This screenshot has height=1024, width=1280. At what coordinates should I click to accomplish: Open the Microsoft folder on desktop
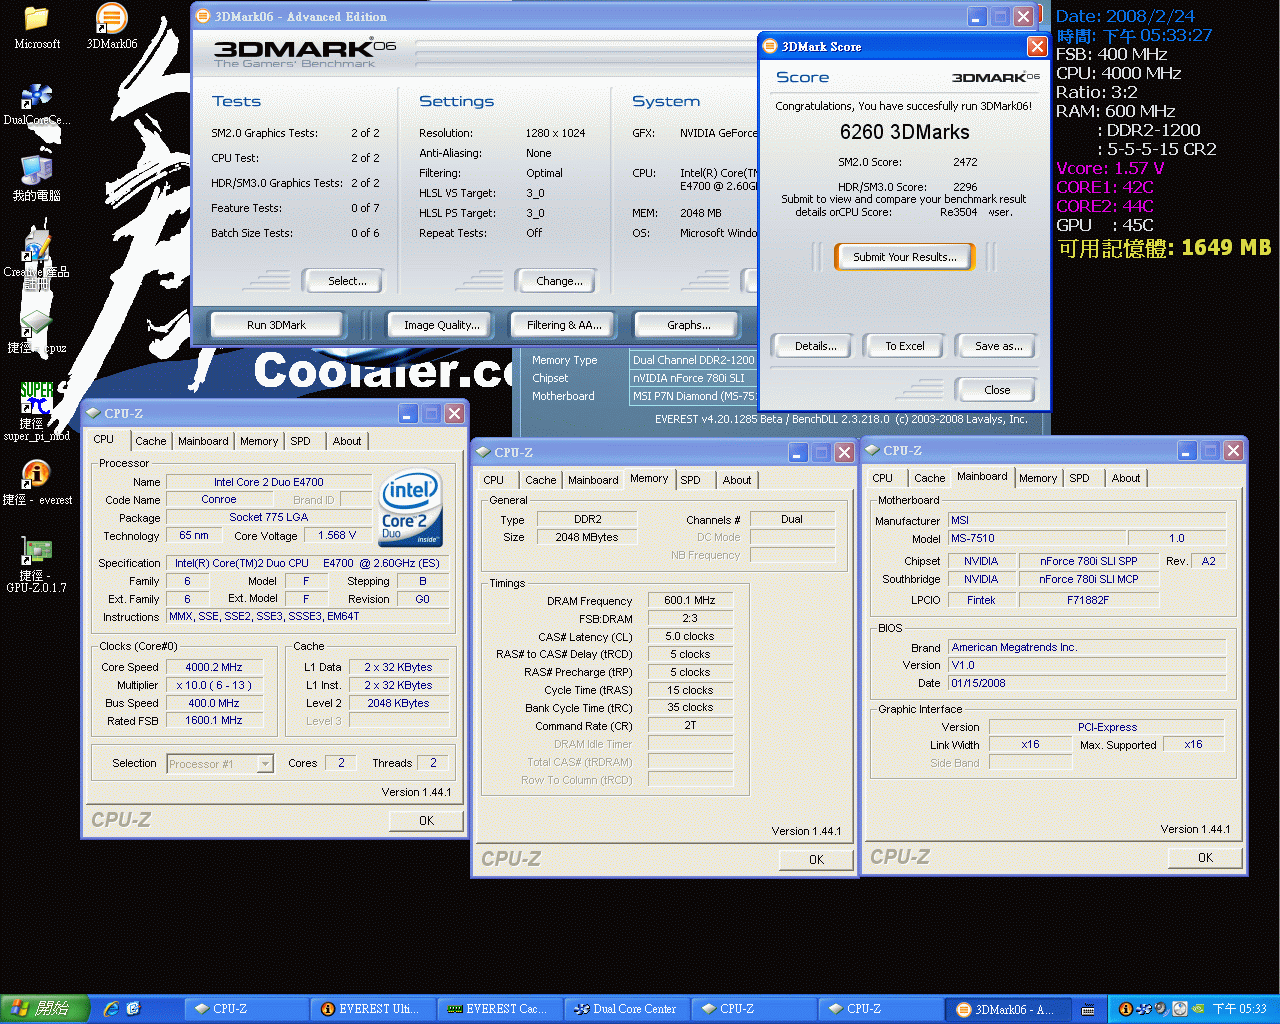tap(37, 28)
